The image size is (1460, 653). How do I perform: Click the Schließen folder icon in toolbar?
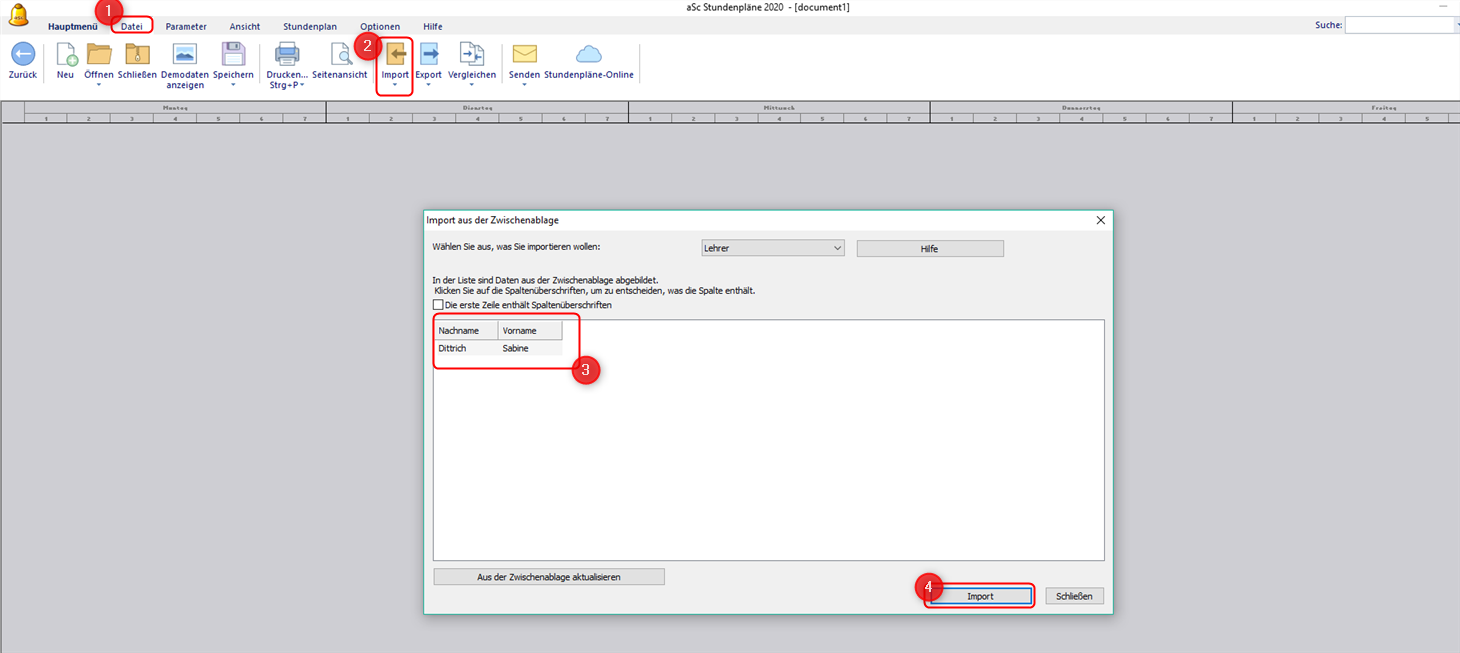click(137, 54)
